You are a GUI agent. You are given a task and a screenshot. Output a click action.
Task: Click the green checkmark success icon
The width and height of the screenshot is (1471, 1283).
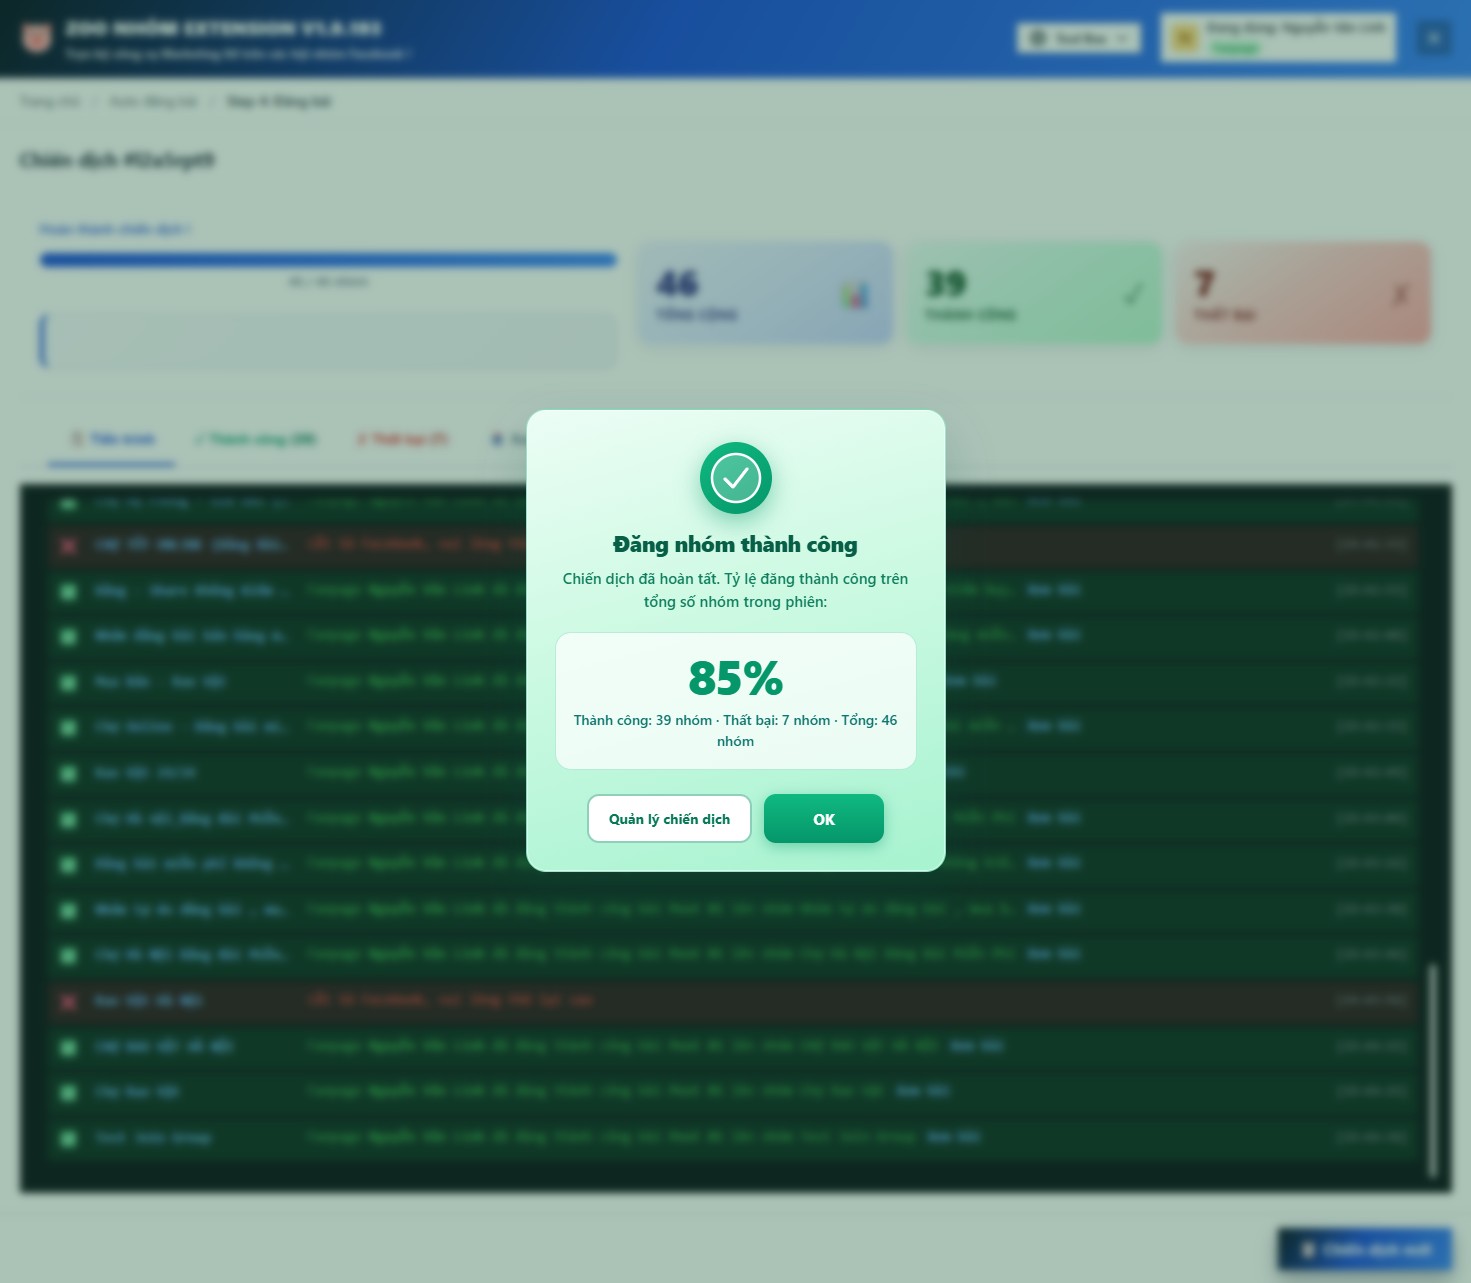click(x=736, y=478)
